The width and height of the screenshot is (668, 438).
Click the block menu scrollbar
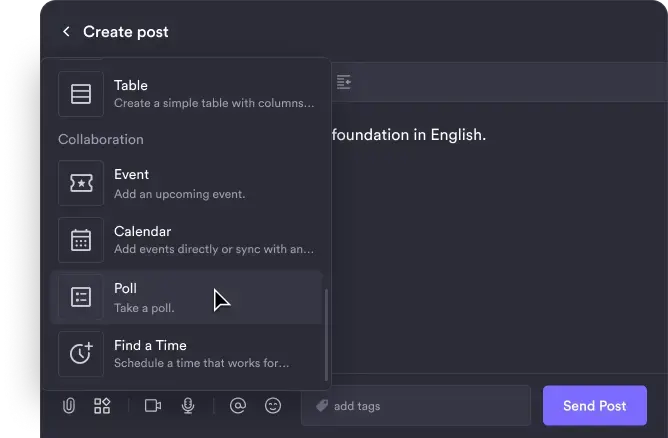click(326, 335)
